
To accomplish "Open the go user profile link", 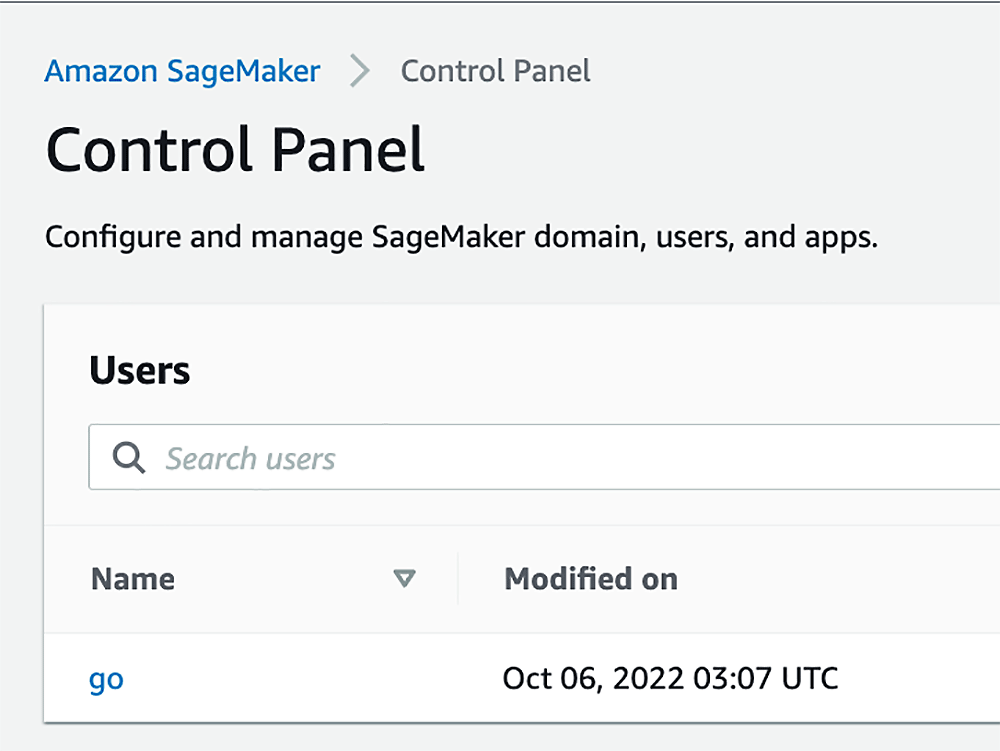I will tap(107, 680).
